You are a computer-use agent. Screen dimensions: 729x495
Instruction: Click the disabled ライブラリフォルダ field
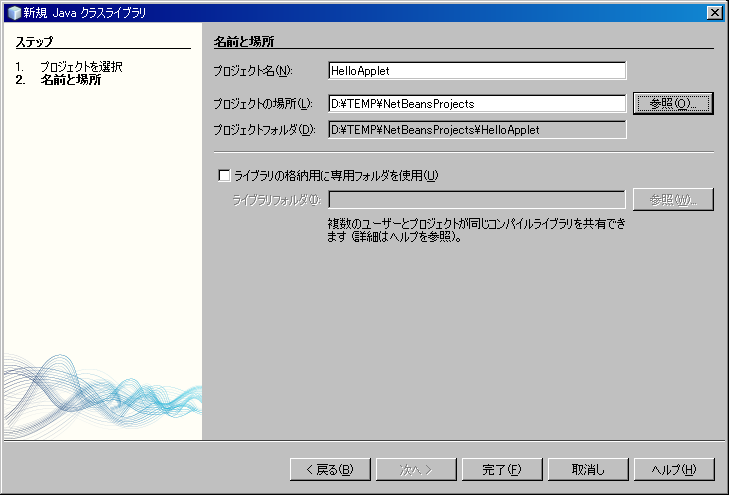click(x=477, y=200)
